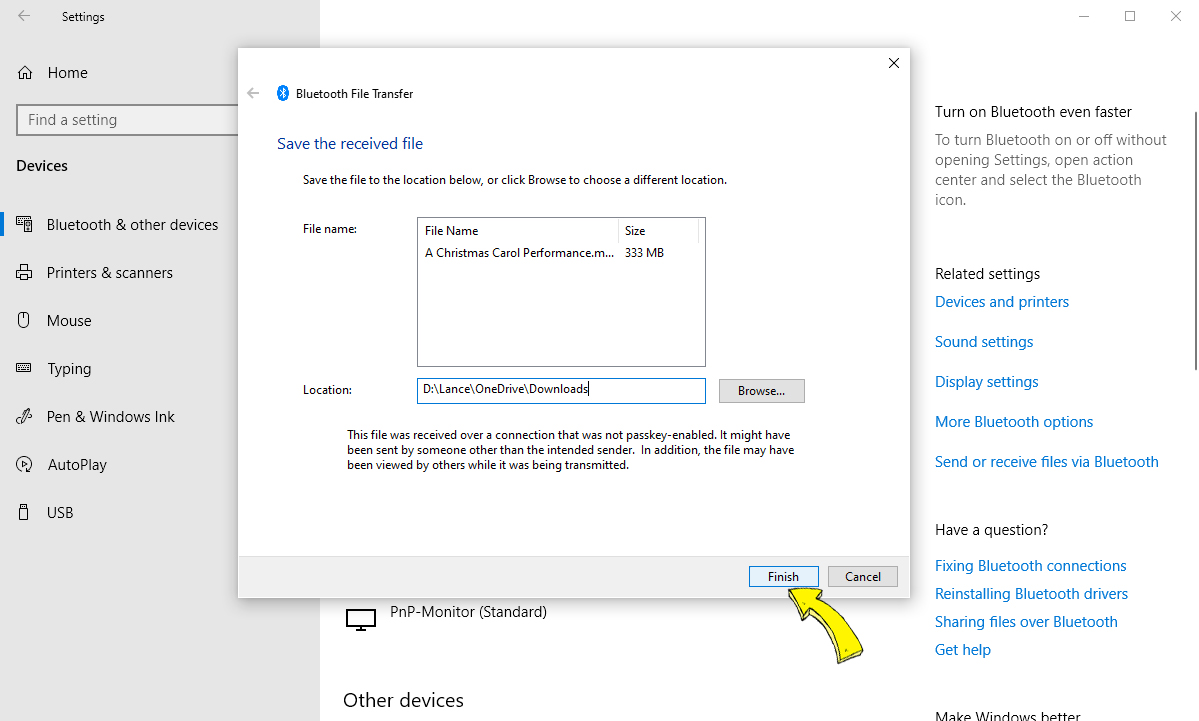
Task: Maximize the Settings window
Action: [x=1129, y=16]
